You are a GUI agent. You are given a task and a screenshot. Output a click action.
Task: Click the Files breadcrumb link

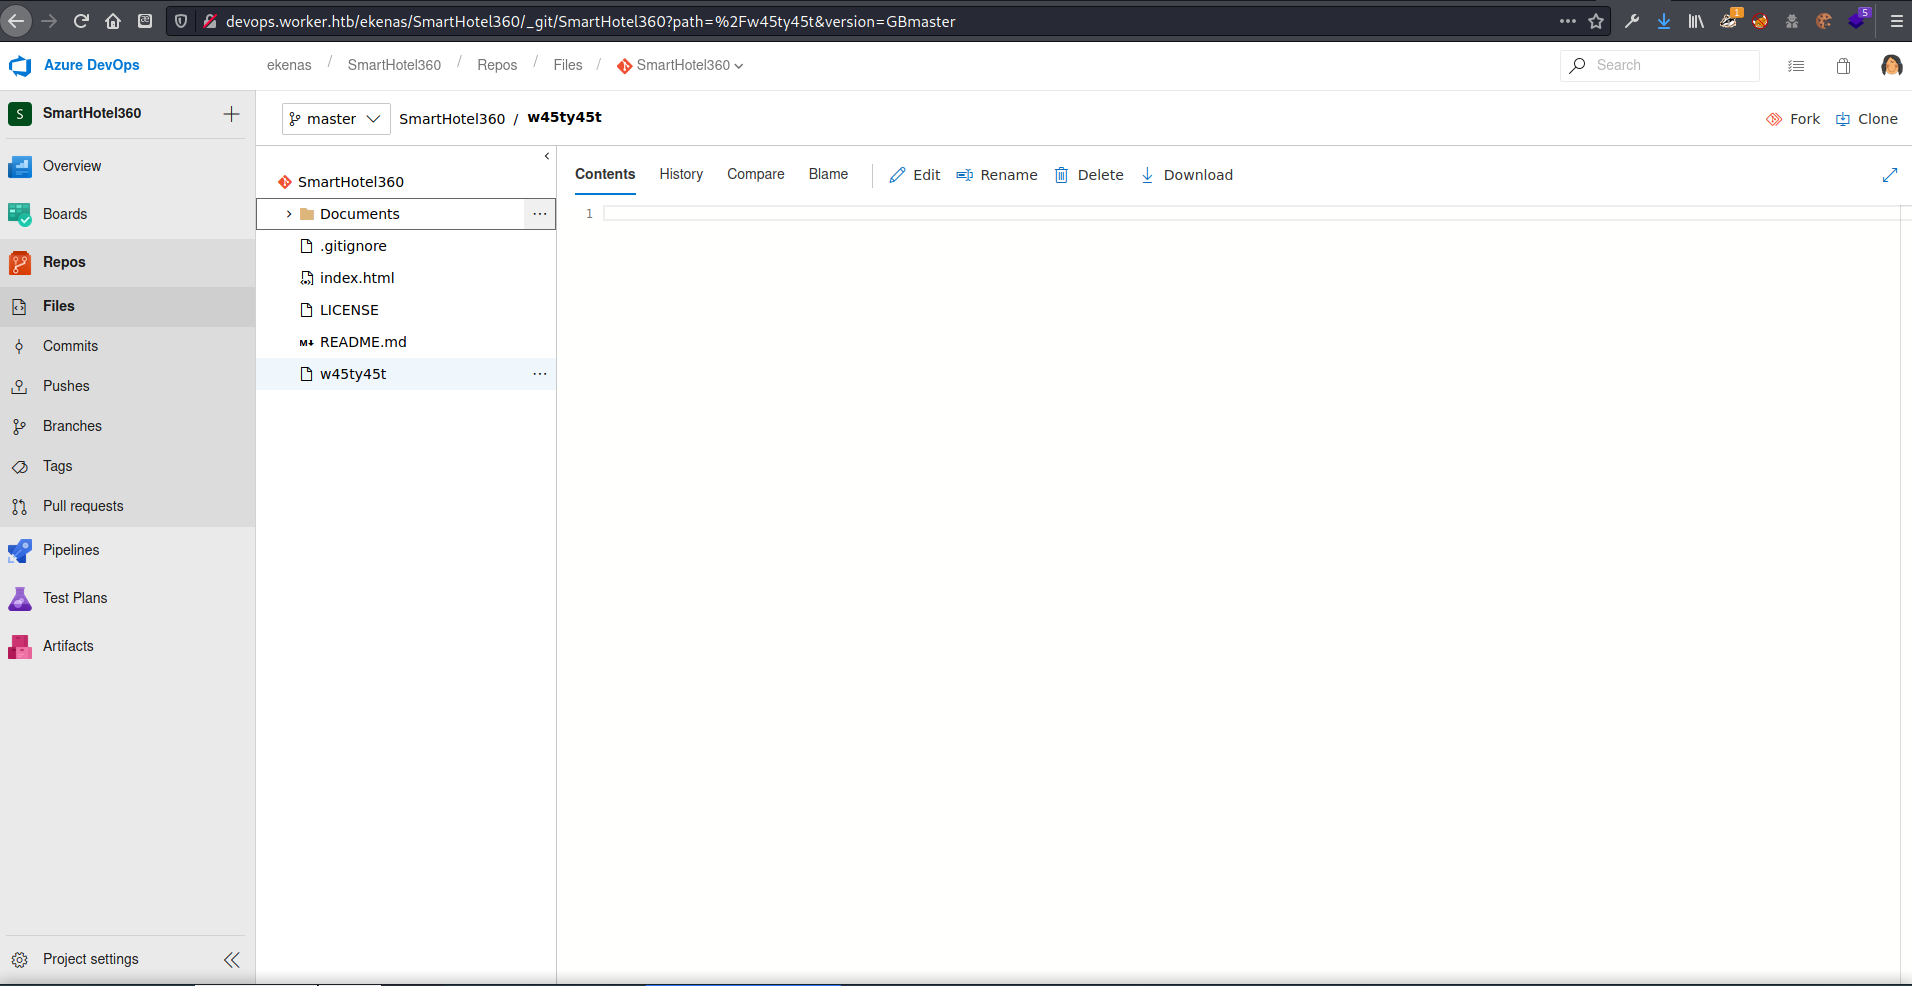coord(568,66)
